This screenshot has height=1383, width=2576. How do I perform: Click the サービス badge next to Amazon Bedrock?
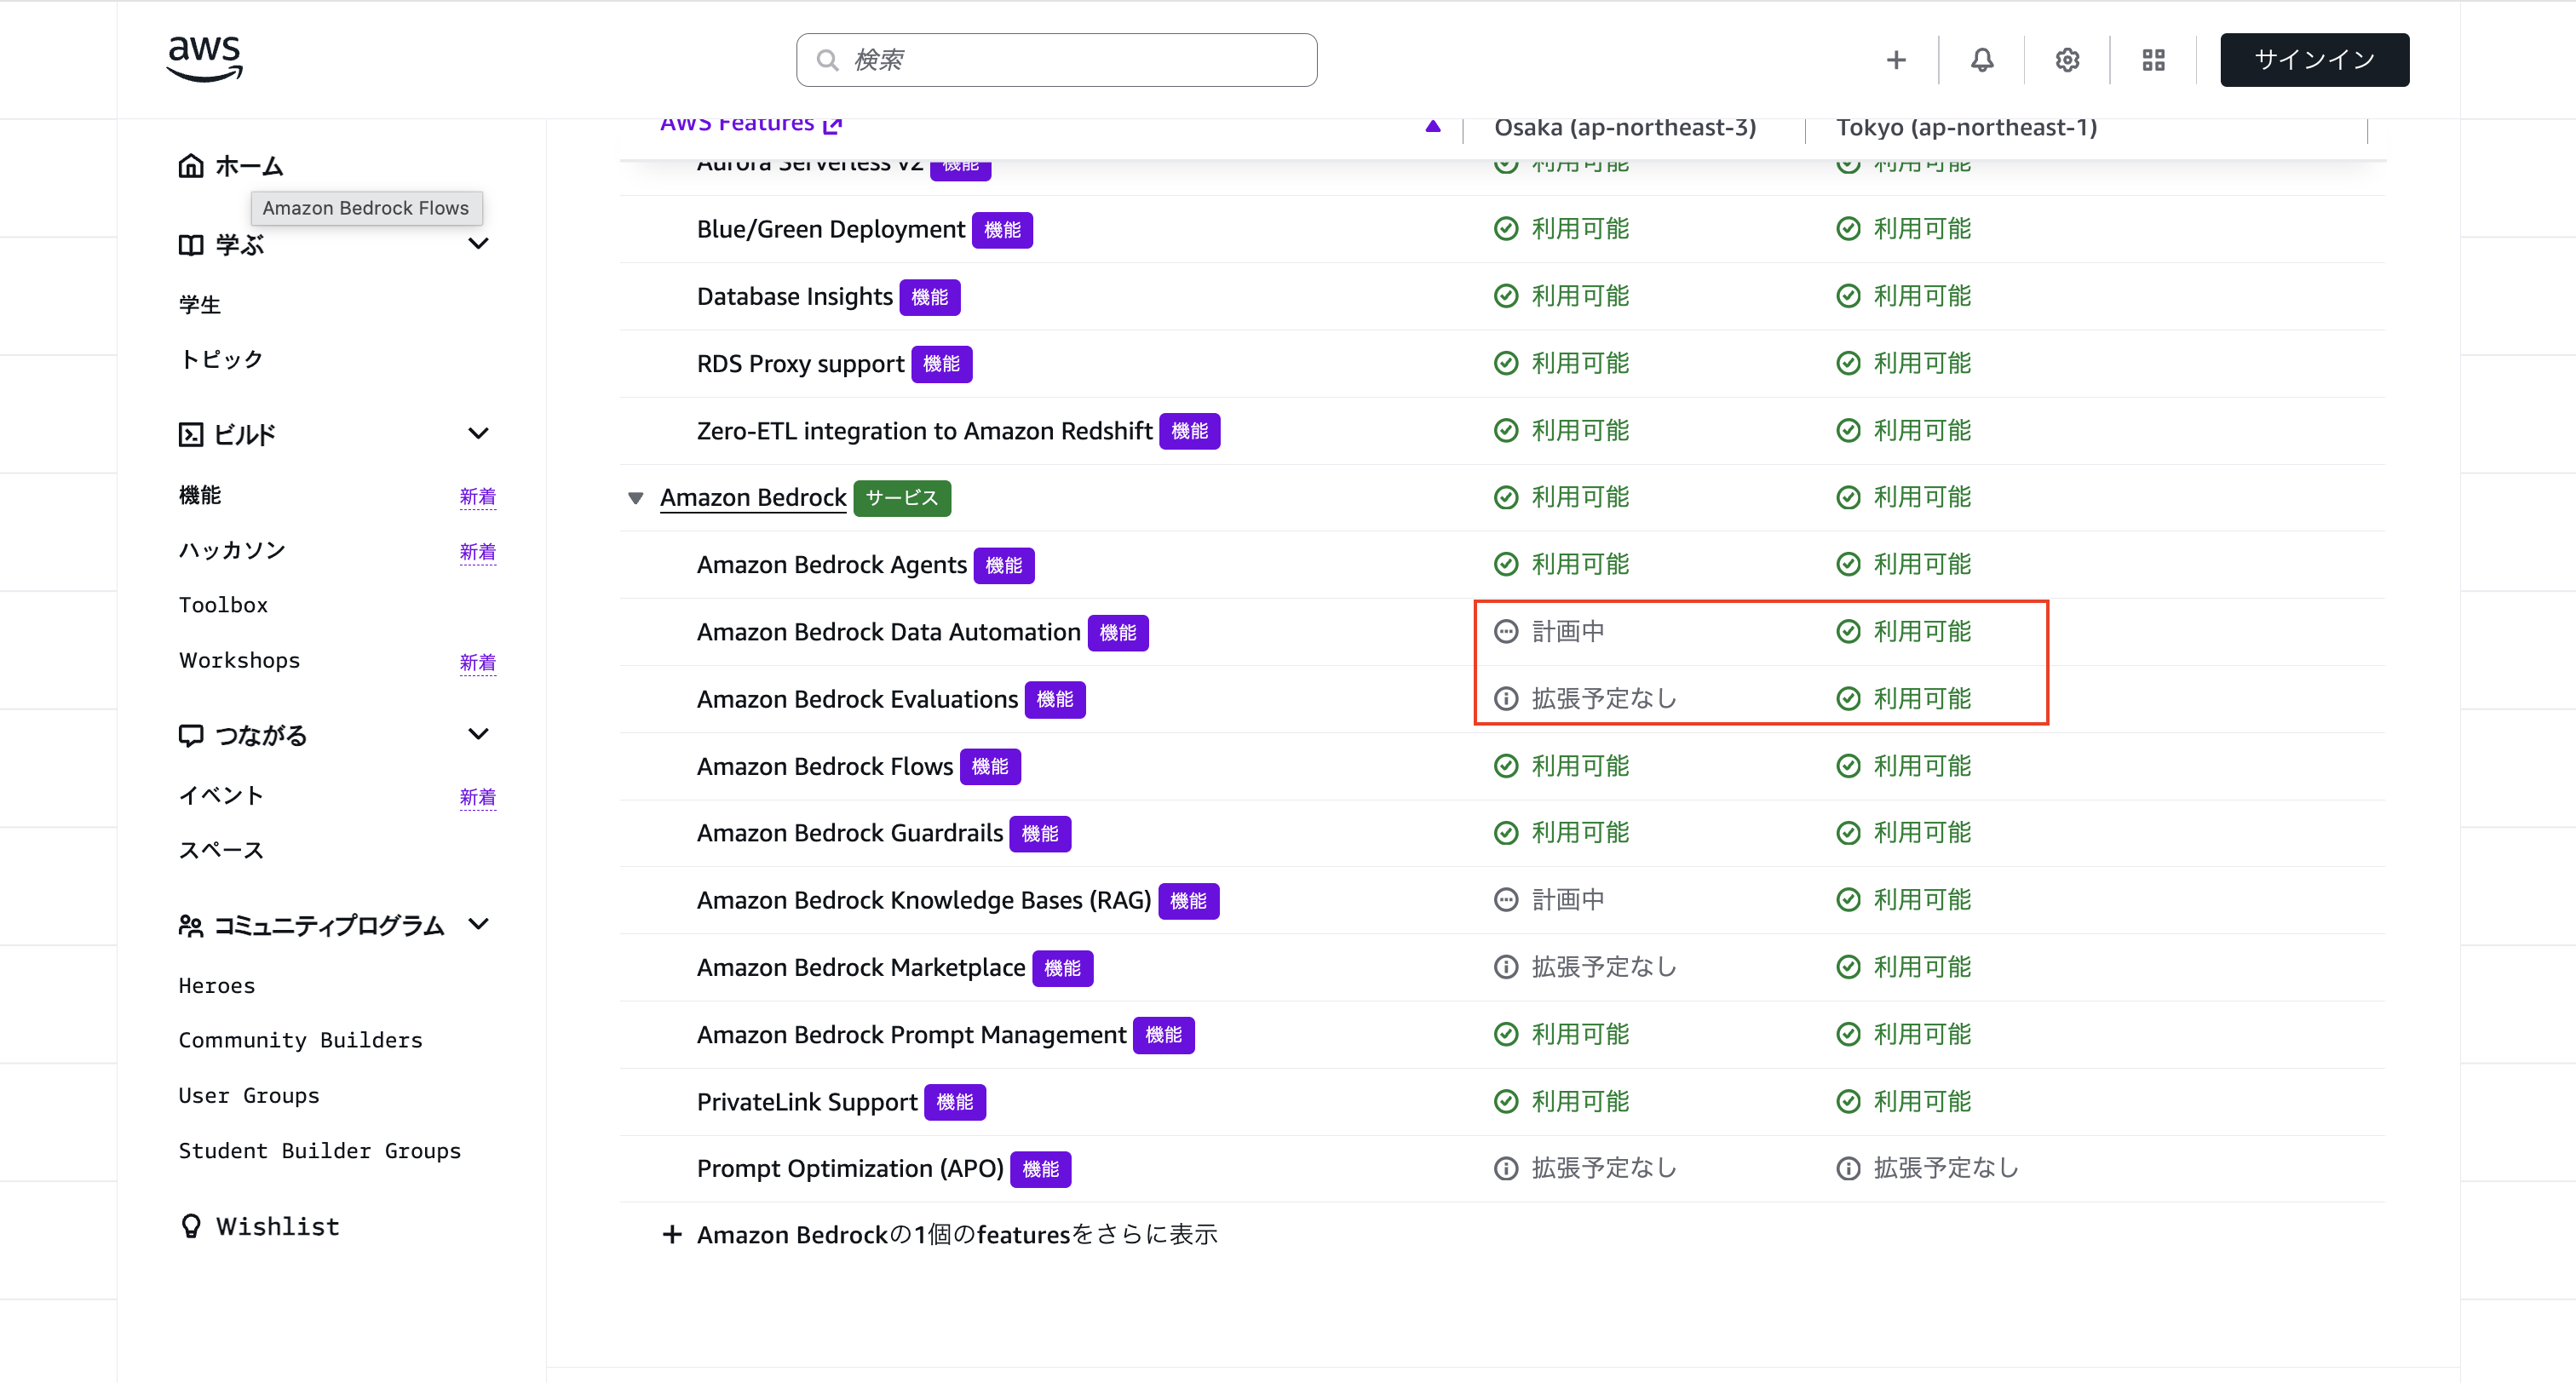(x=901, y=498)
